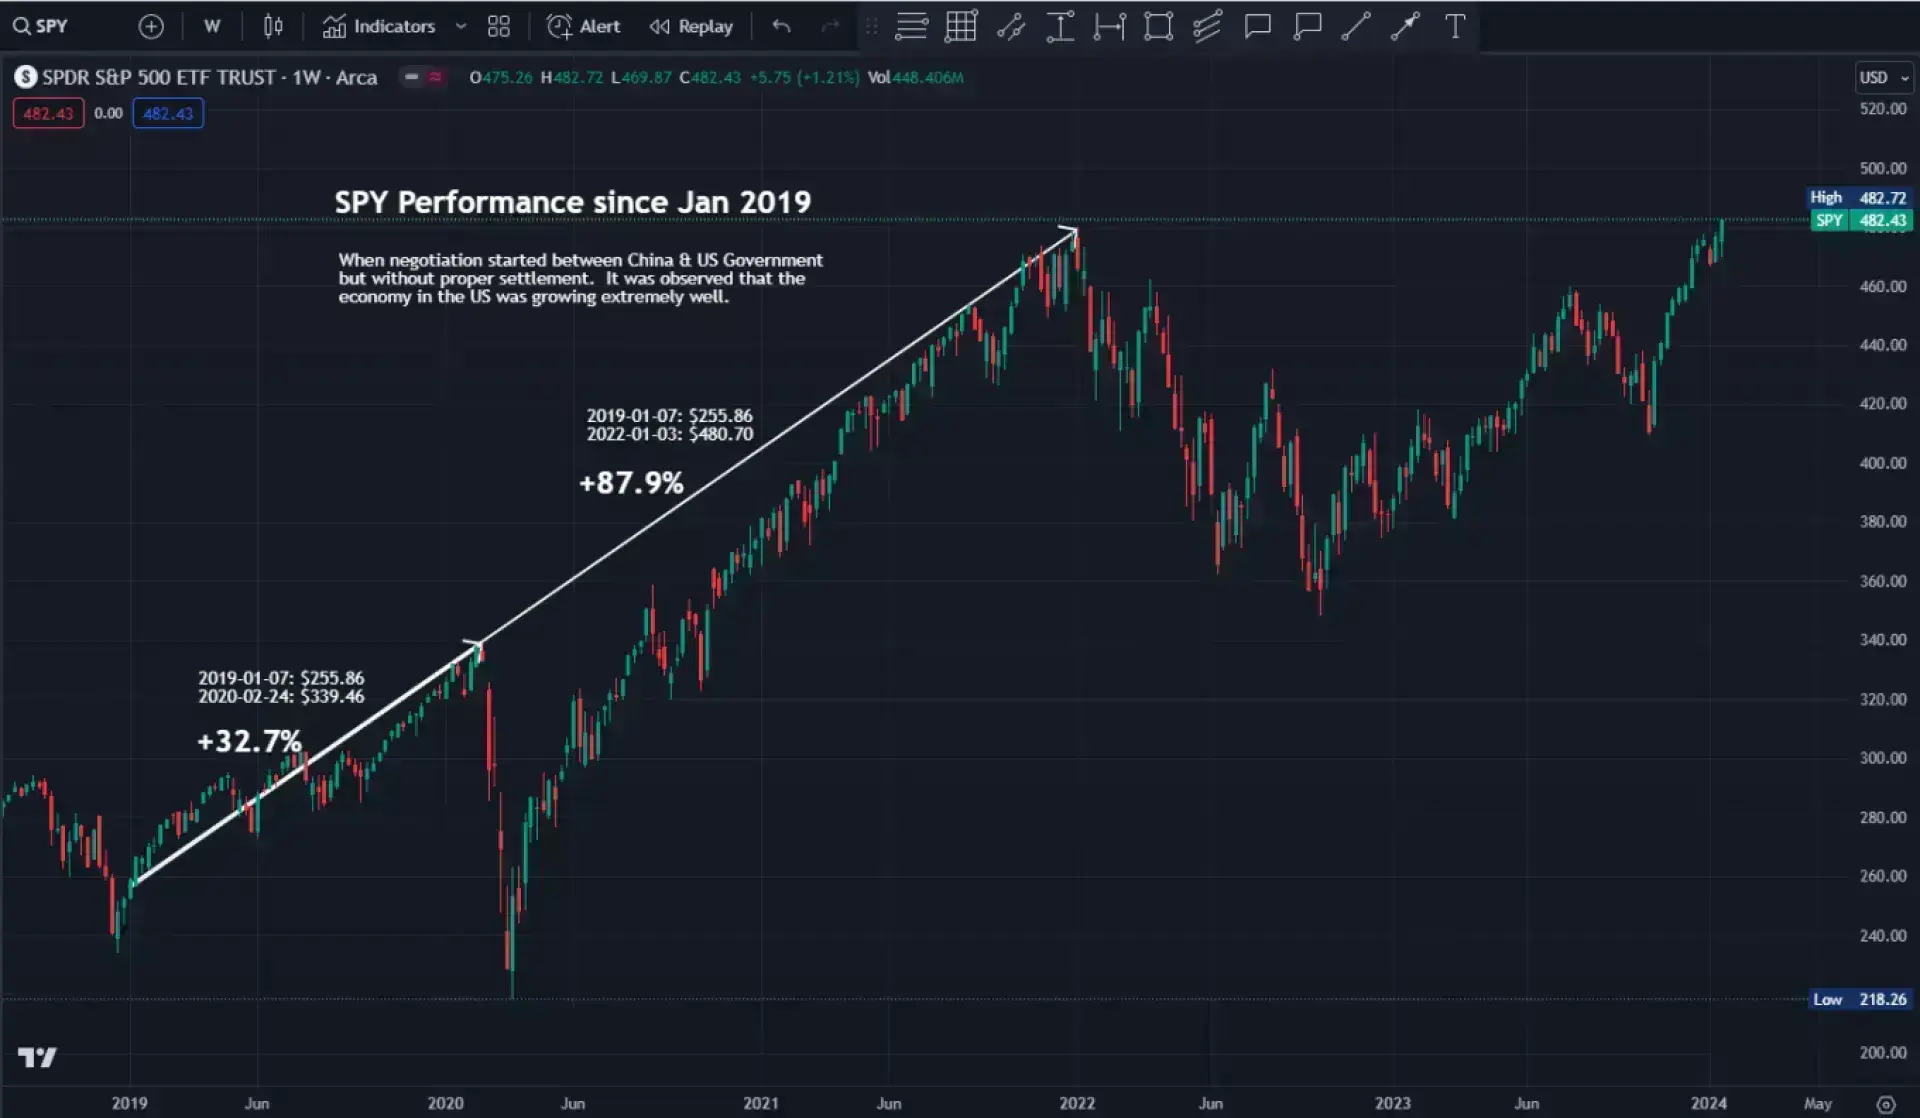Image resolution: width=1920 pixels, height=1118 pixels.
Task: Select the +87.9% text annotation
Action: point(631,483)
